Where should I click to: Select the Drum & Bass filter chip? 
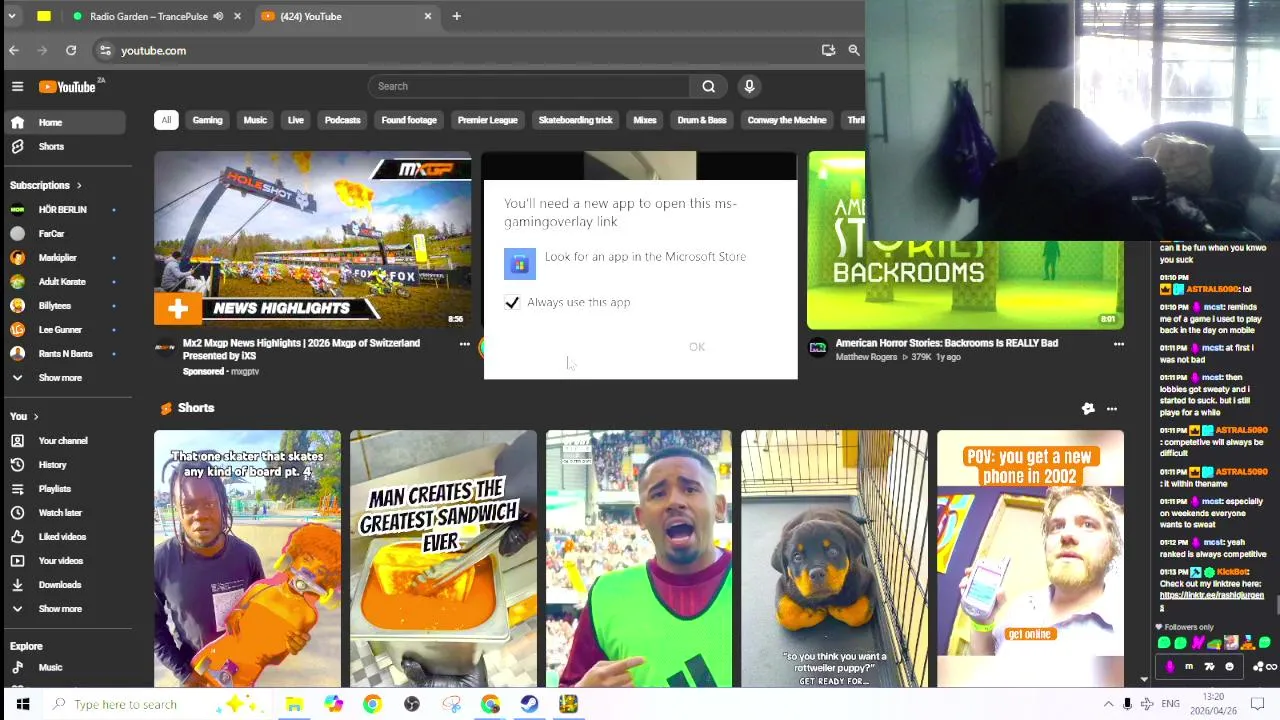[x=702, y=120]
